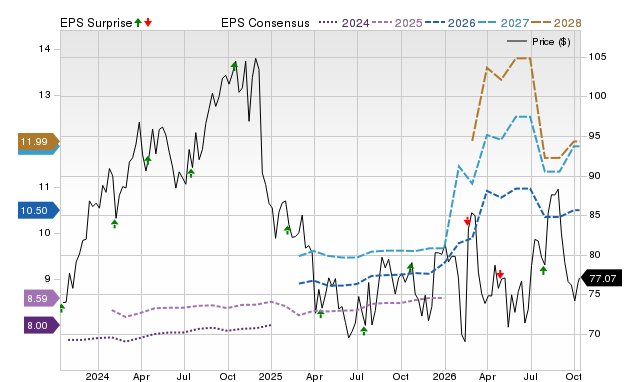This screenshot has height=382, width=640.
Task: Click the 75 label on price axis
Action: point(594,294)
